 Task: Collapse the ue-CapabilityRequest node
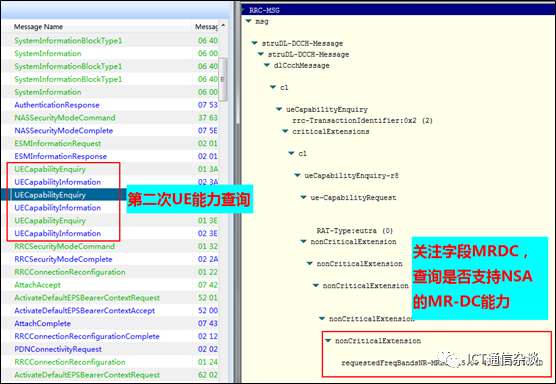(304, 197)
